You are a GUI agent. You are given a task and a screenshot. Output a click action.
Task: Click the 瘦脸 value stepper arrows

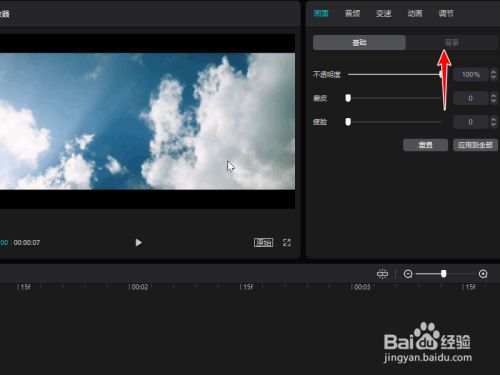click(493, 122)
